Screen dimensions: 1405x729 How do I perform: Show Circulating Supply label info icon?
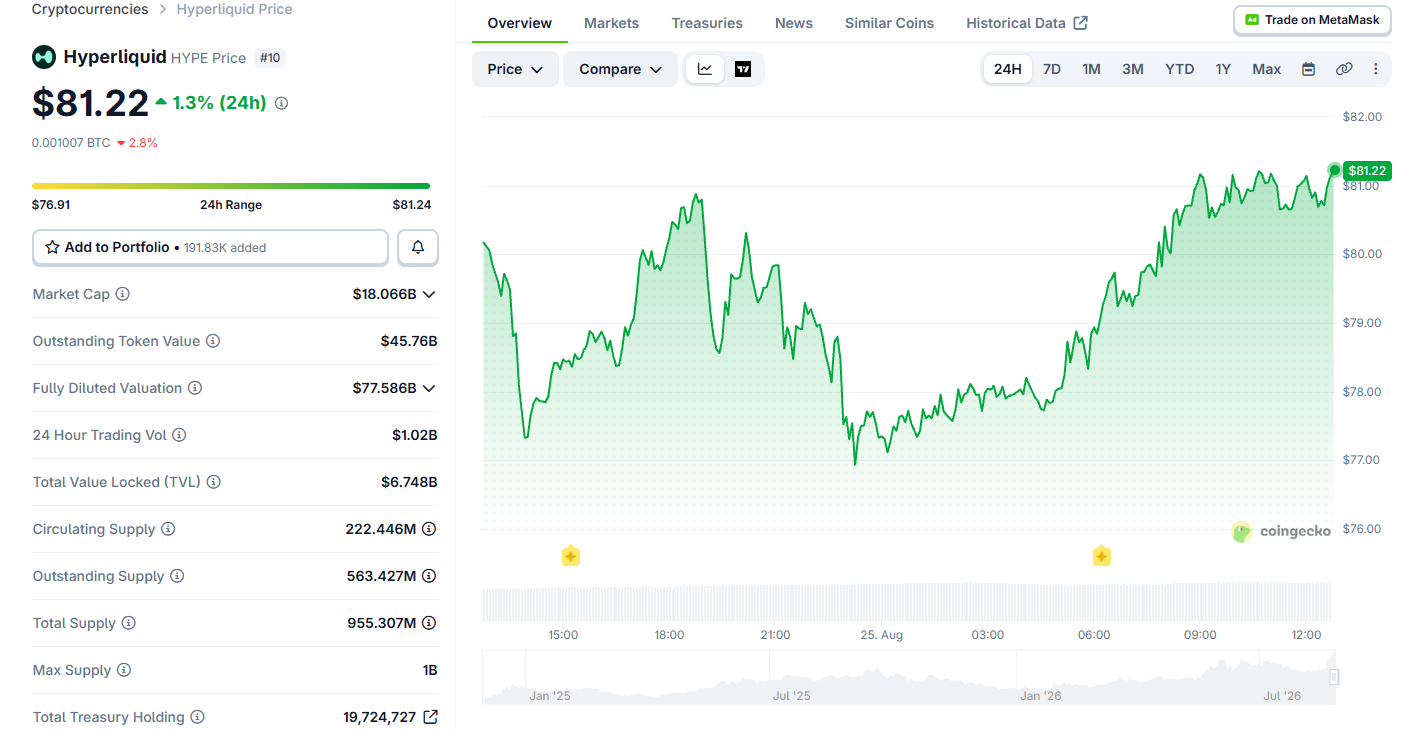click(x=168, y=529)
